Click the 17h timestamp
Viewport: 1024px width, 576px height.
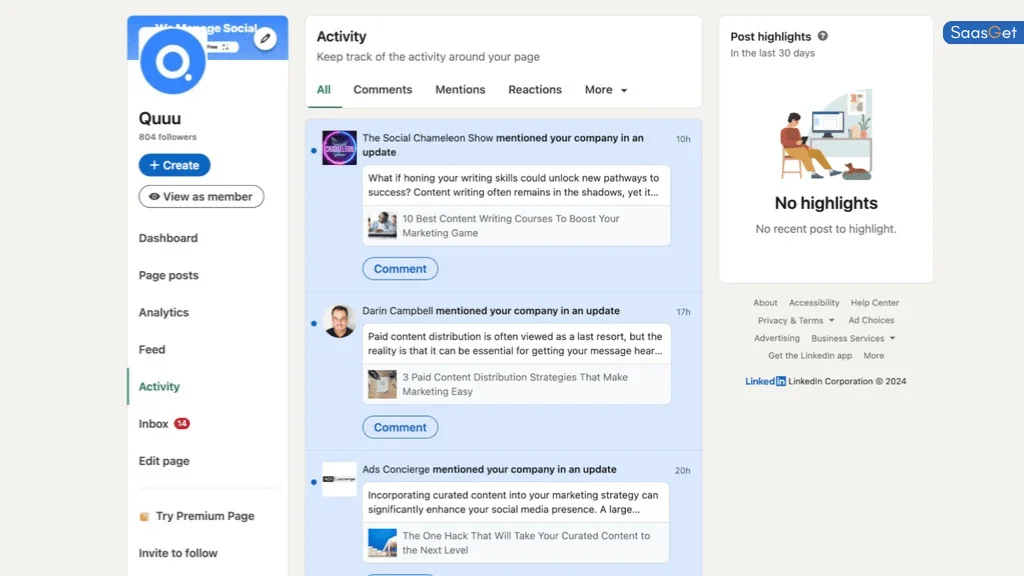click(683, 312)
